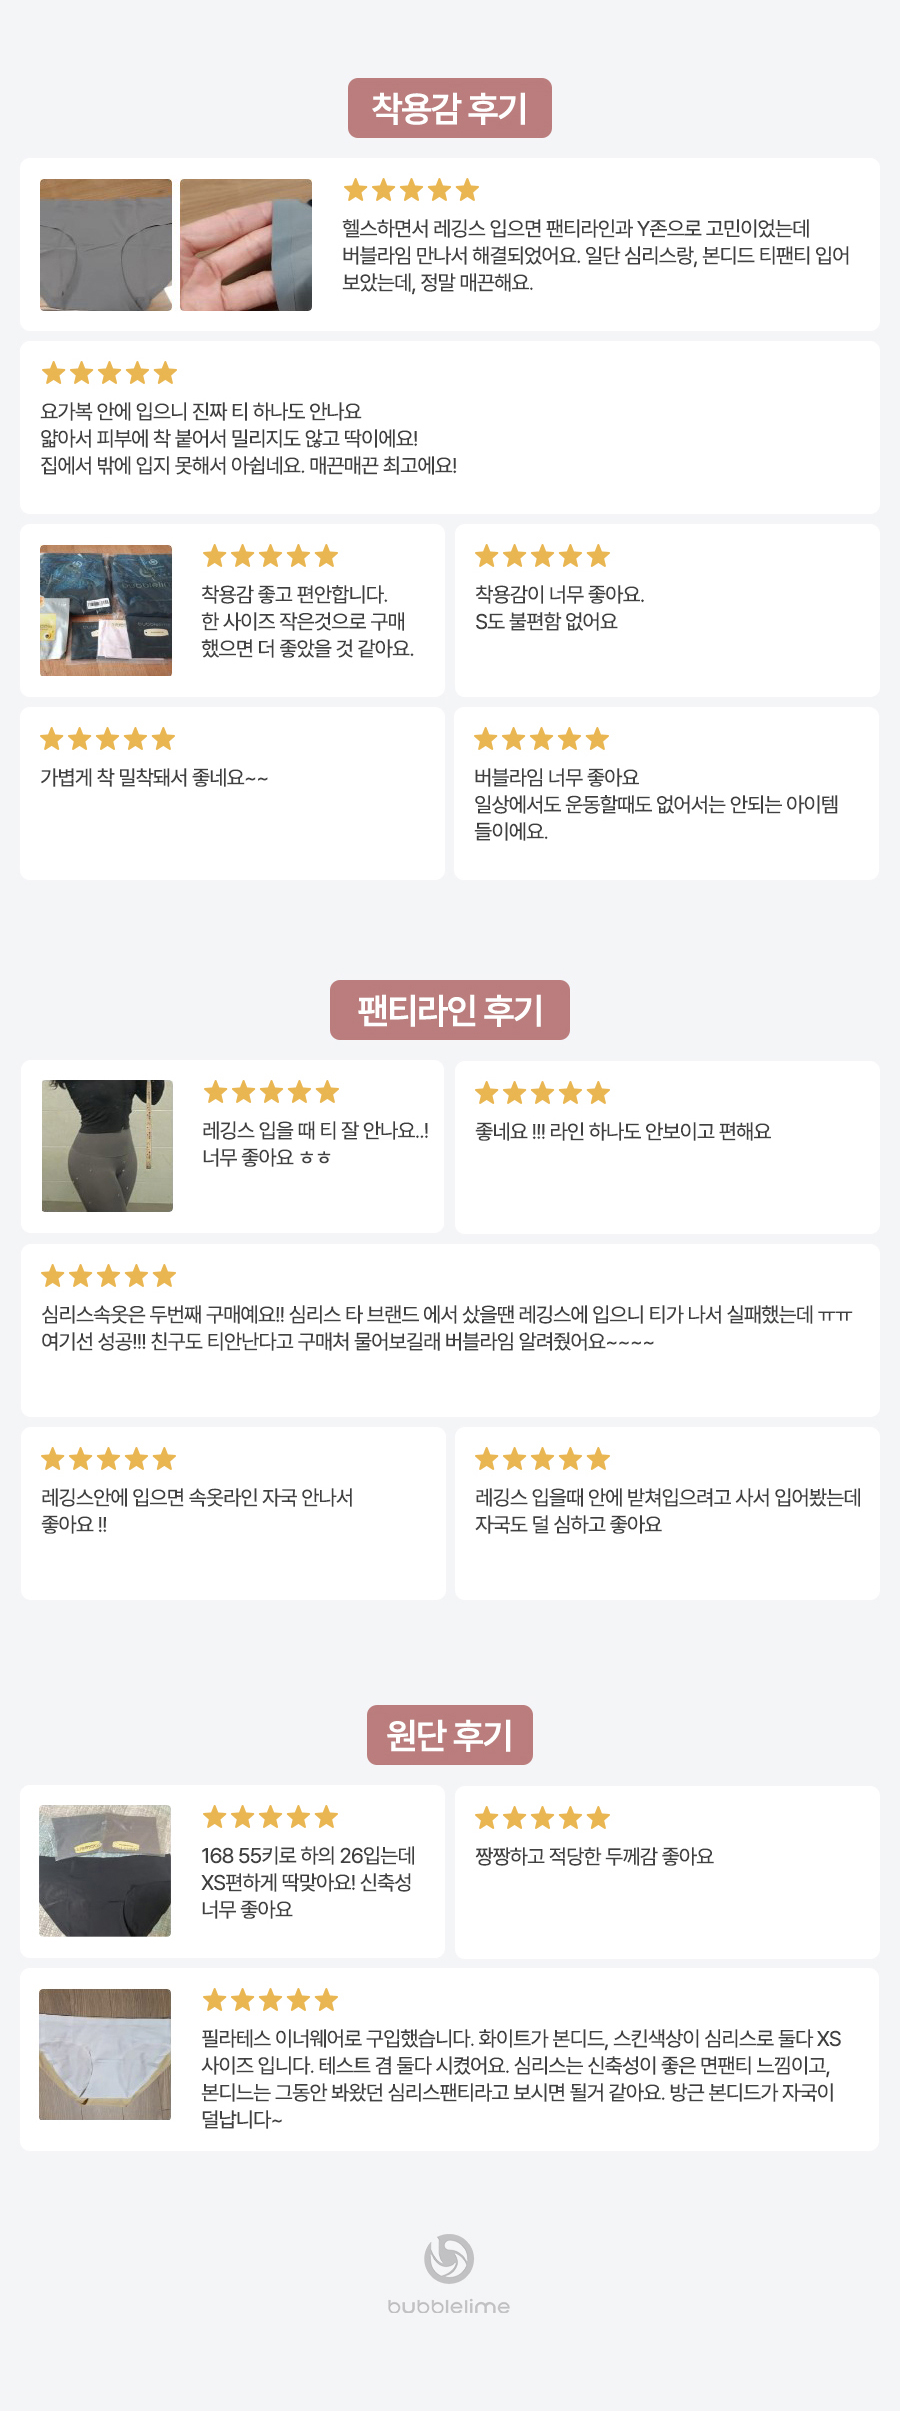Open the black underwear review photo
Viewport: 900px width, 2415px height.
105,1871
